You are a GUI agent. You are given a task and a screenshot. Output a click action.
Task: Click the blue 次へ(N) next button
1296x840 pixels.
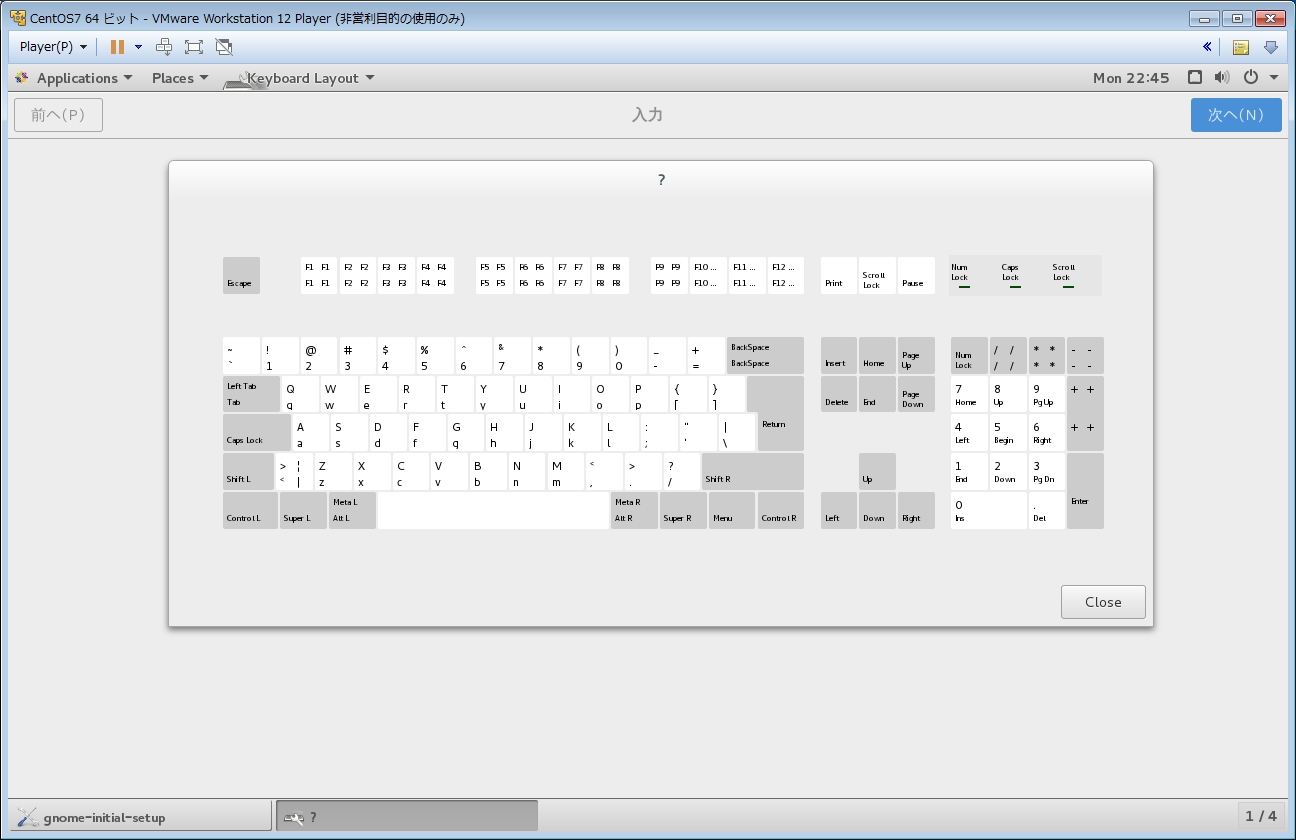coord(1235,115)
